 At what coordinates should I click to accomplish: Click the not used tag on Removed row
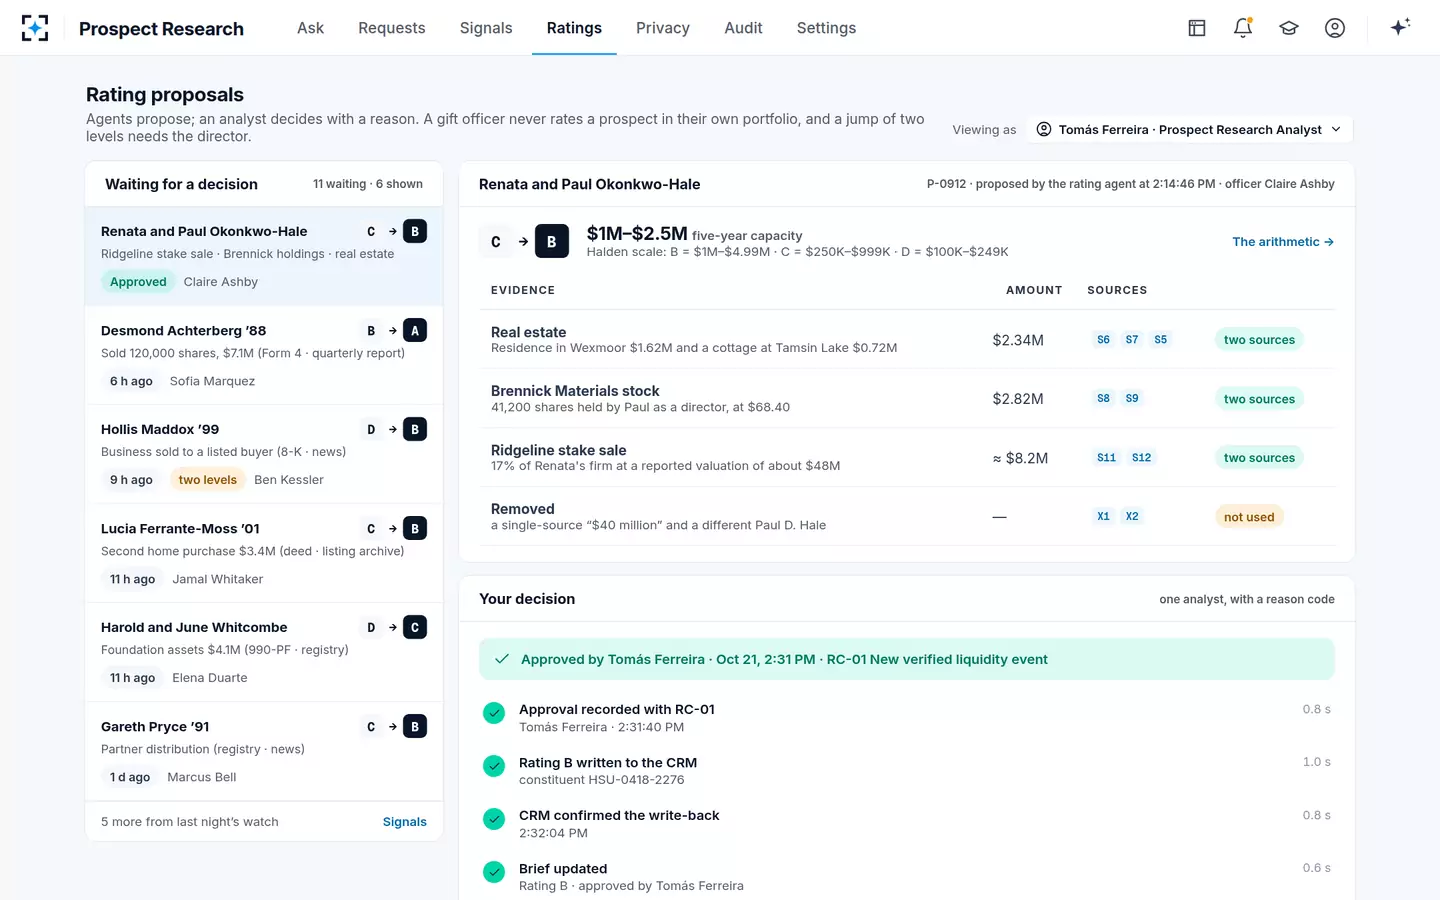(1249, 517)
